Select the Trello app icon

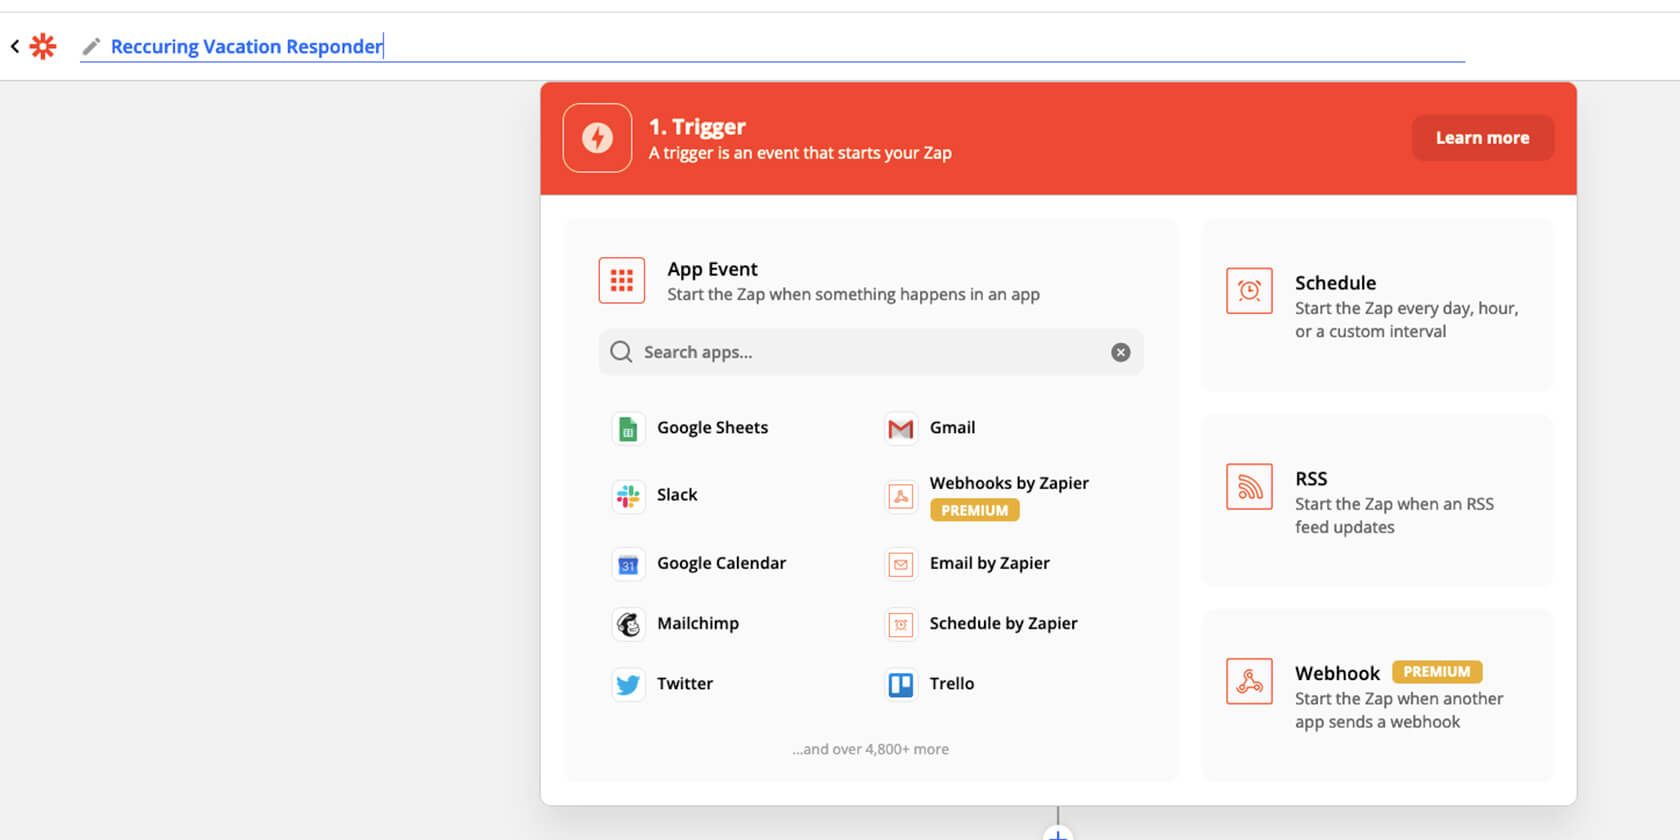[900, 685]
